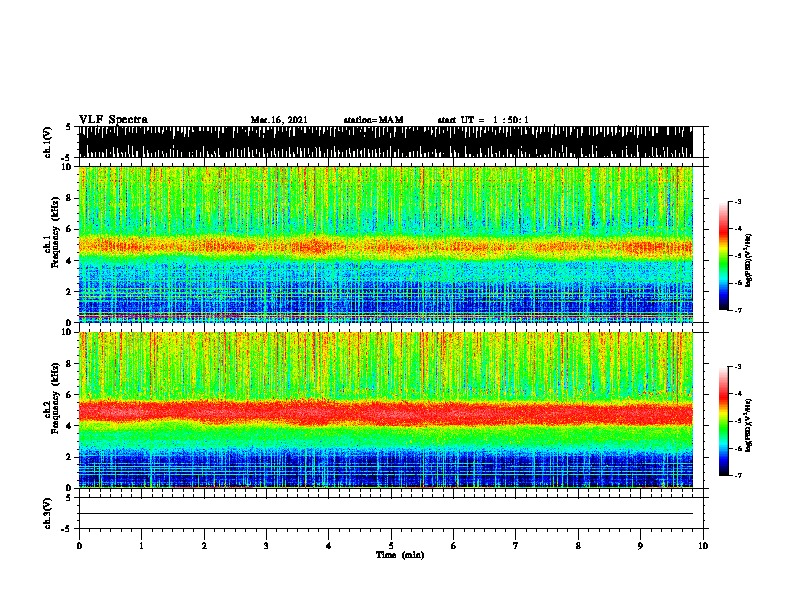Click tick label "6" on the Time axis
The image size is (792, 612).
click(453, 546)
